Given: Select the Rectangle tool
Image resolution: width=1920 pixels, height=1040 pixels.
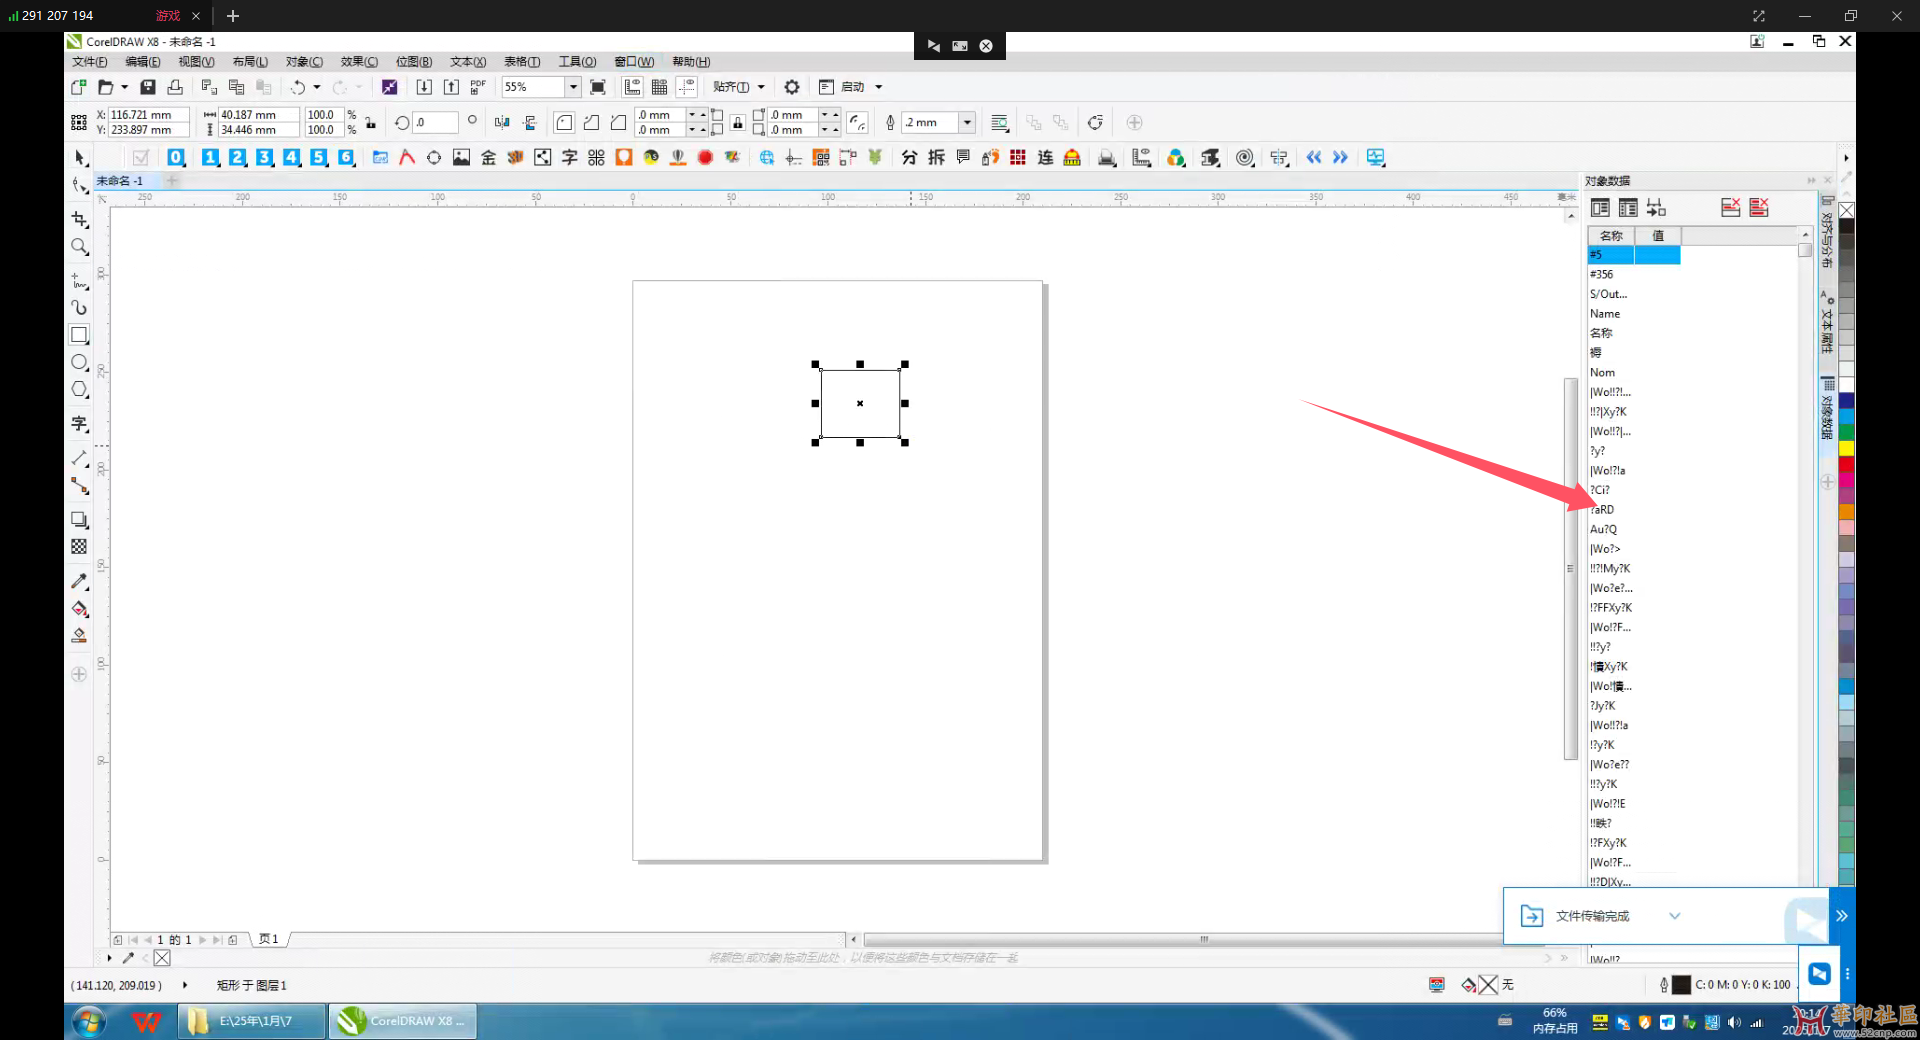Looking at the screenshot, I should [80, 335].
